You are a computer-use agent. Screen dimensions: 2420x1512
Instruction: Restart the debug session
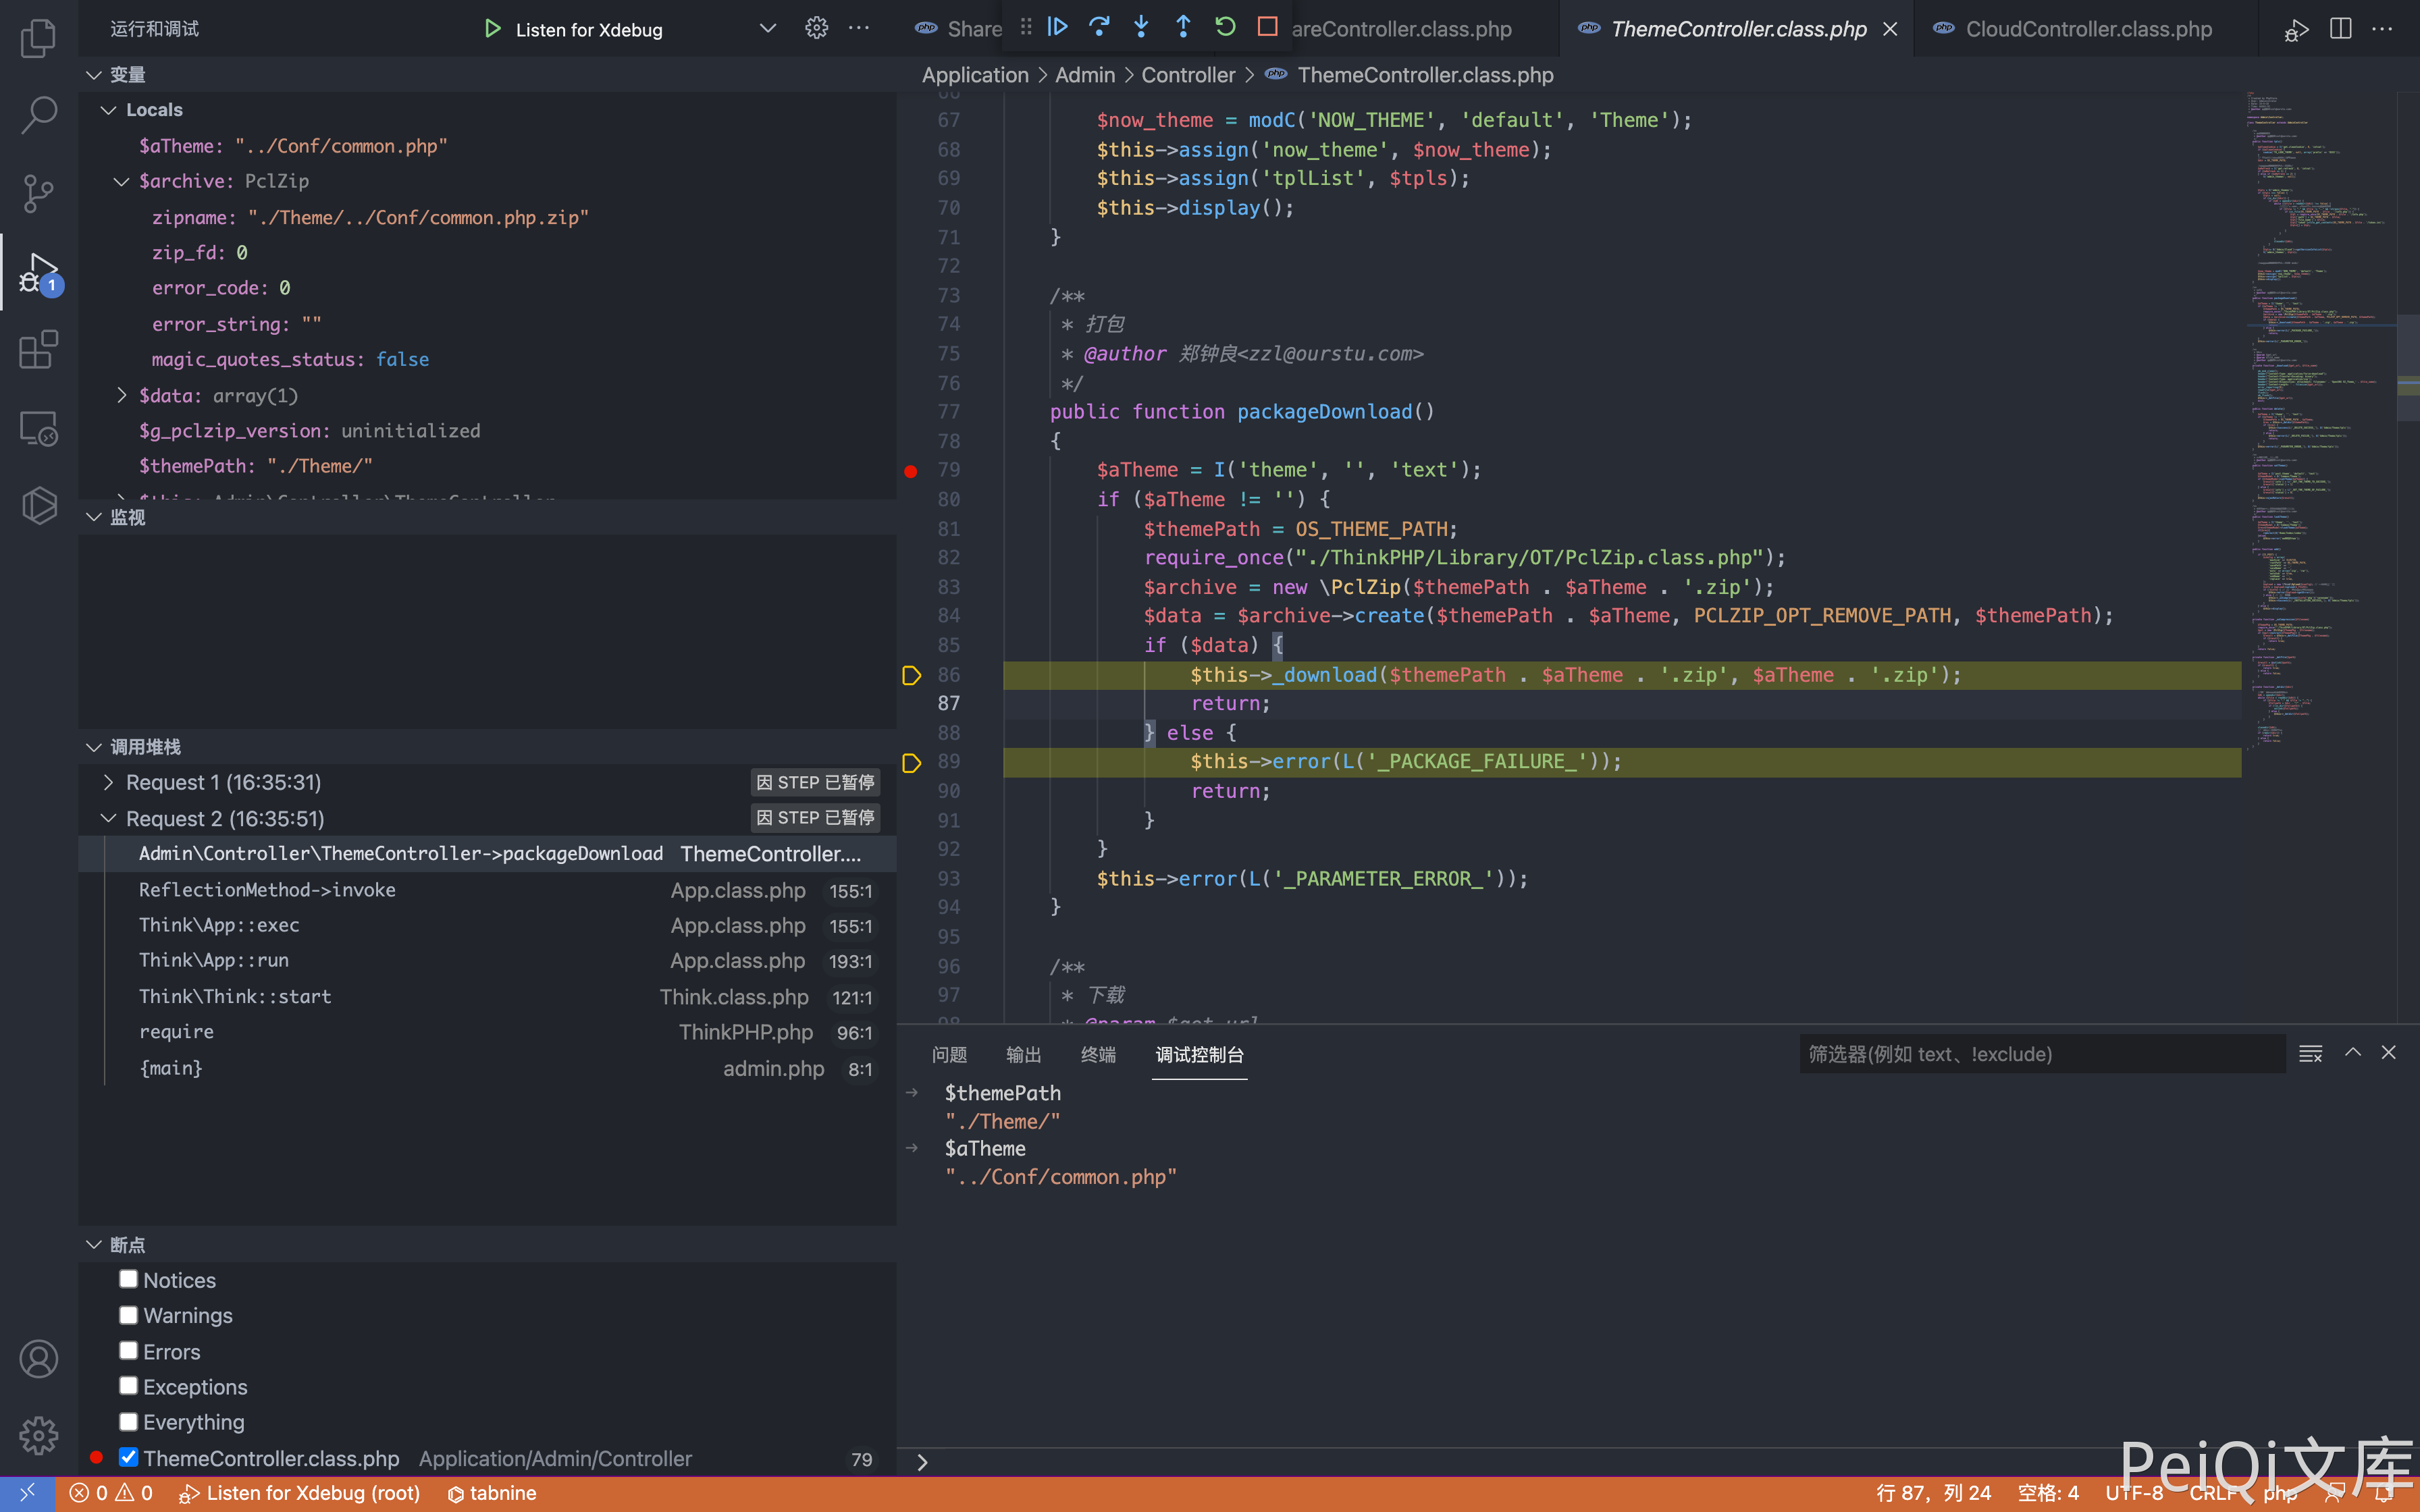(x=1225, y=27)
